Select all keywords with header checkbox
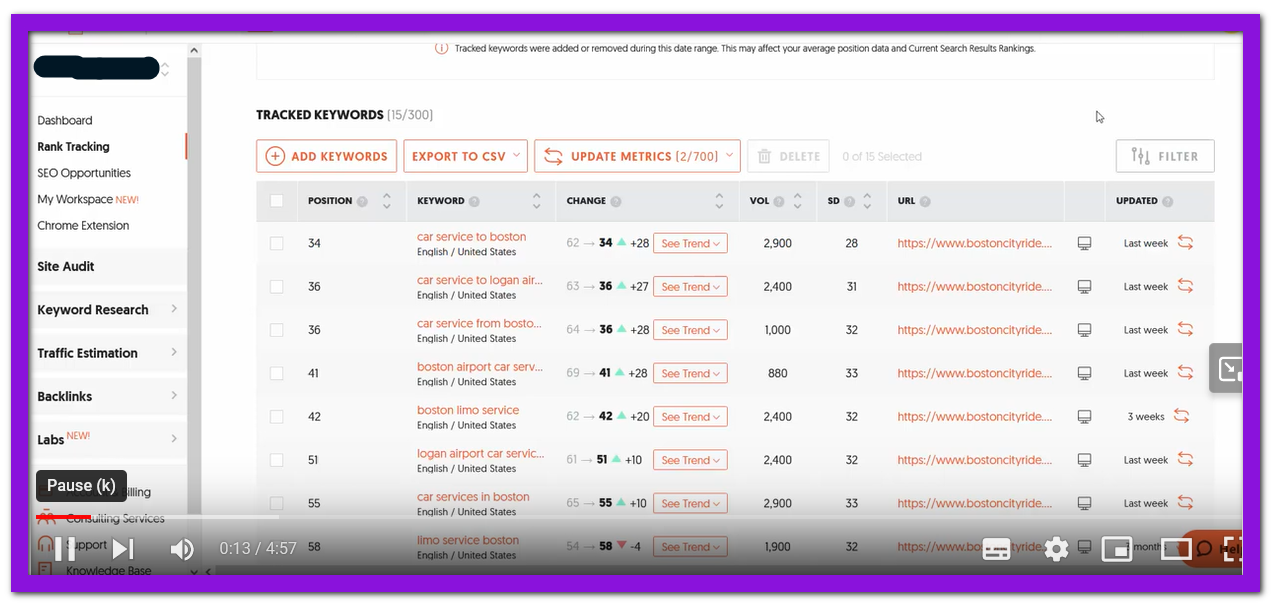Screen dimensions: 1275x608 click(x=277, y=201)
